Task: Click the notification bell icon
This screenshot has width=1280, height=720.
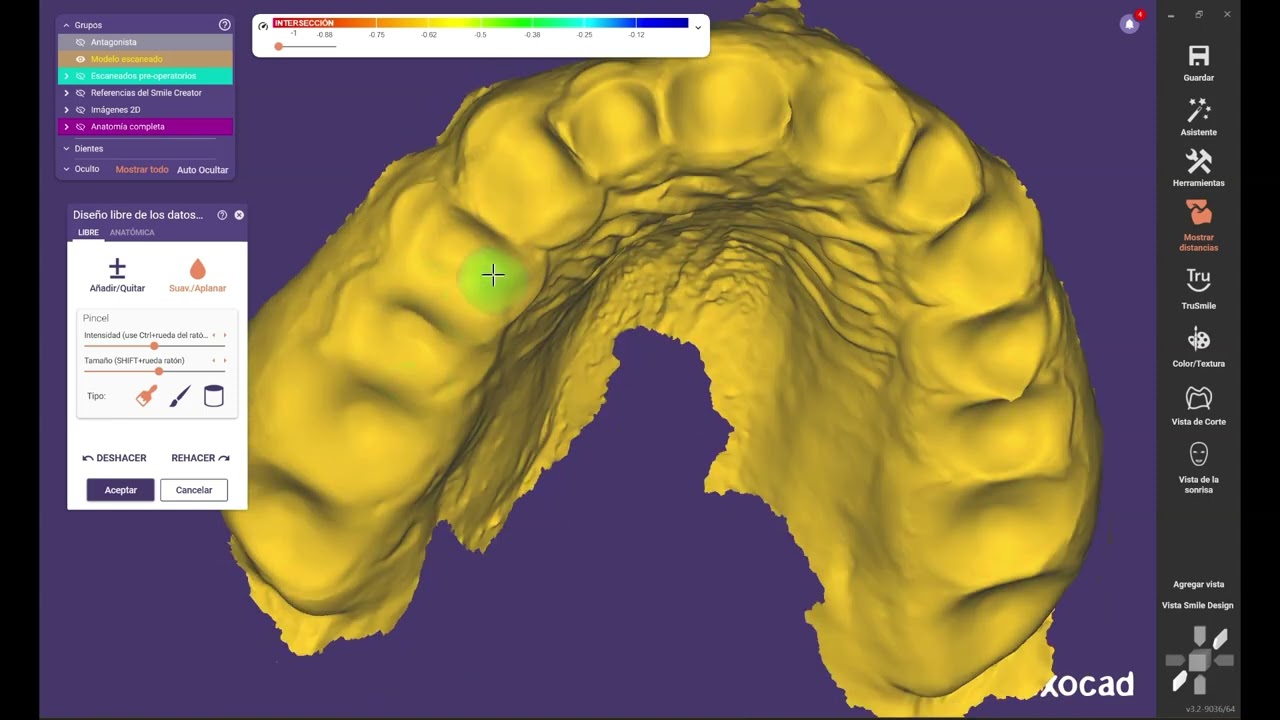Action: [x=1130, y=23]
